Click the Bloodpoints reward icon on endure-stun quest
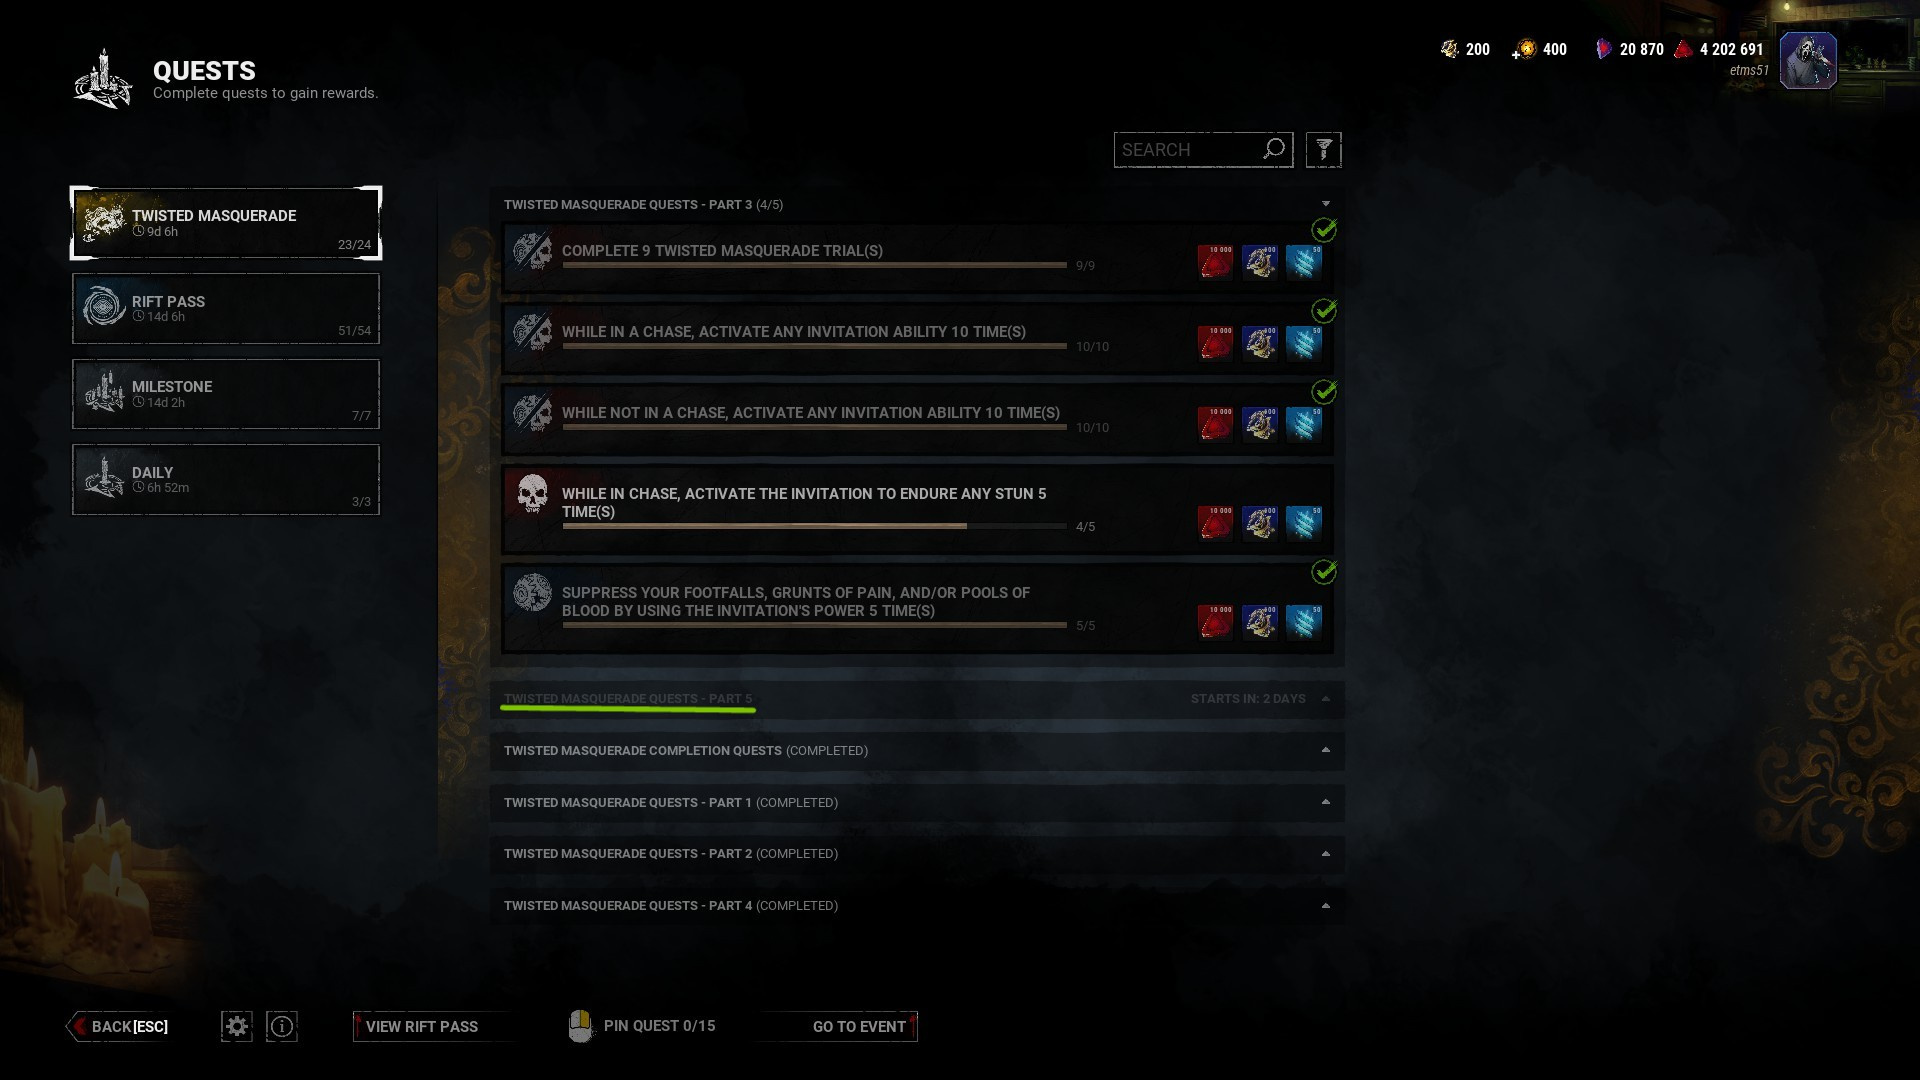This screenshot has width=1920, height=1080. pyautogui.click(x=1215, y=522)
